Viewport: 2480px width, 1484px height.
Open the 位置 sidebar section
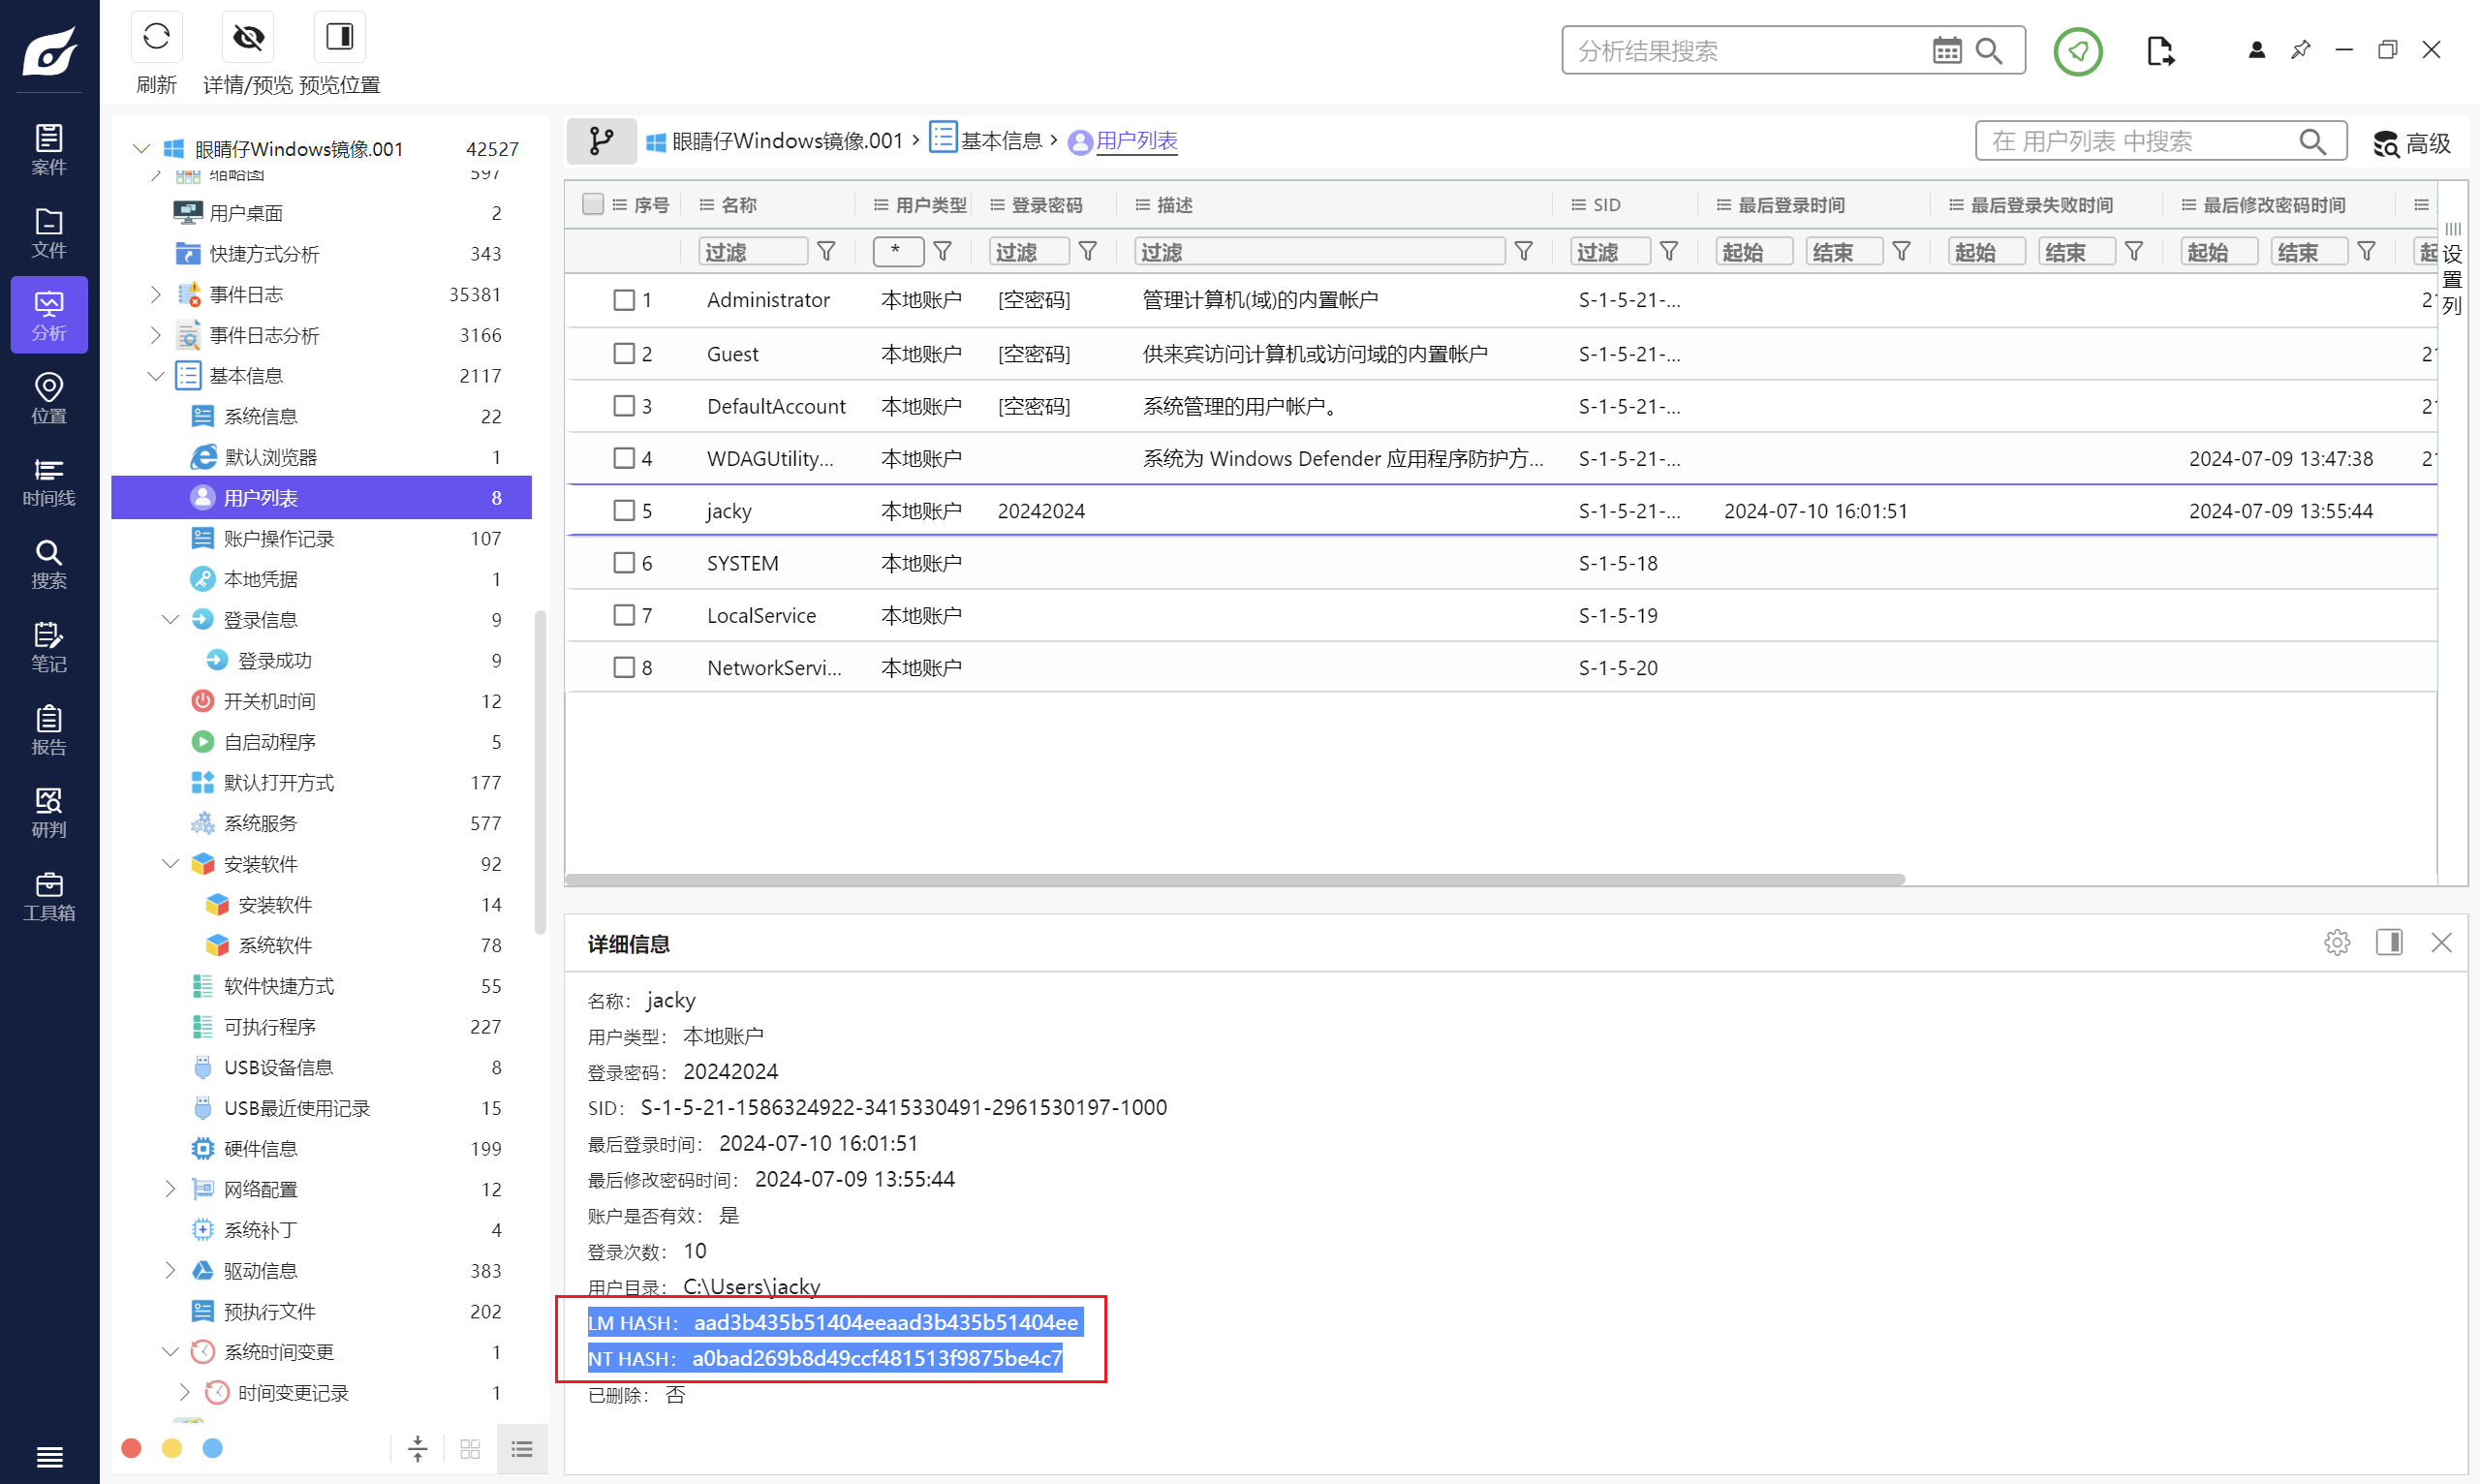49,398
